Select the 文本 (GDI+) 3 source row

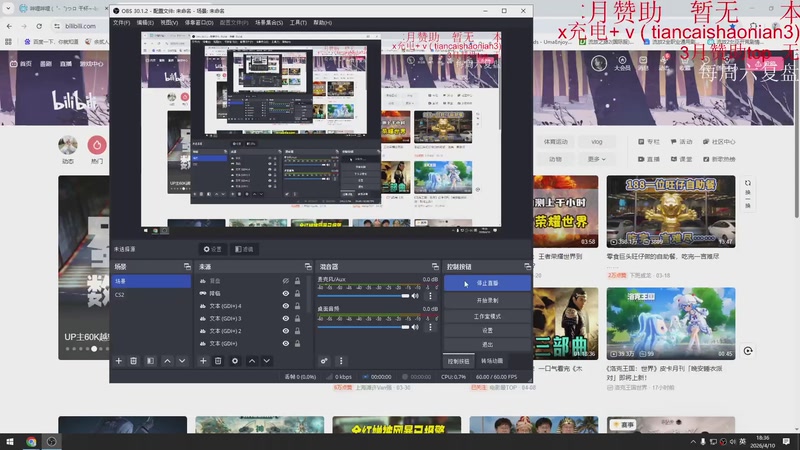coord(249,318)
